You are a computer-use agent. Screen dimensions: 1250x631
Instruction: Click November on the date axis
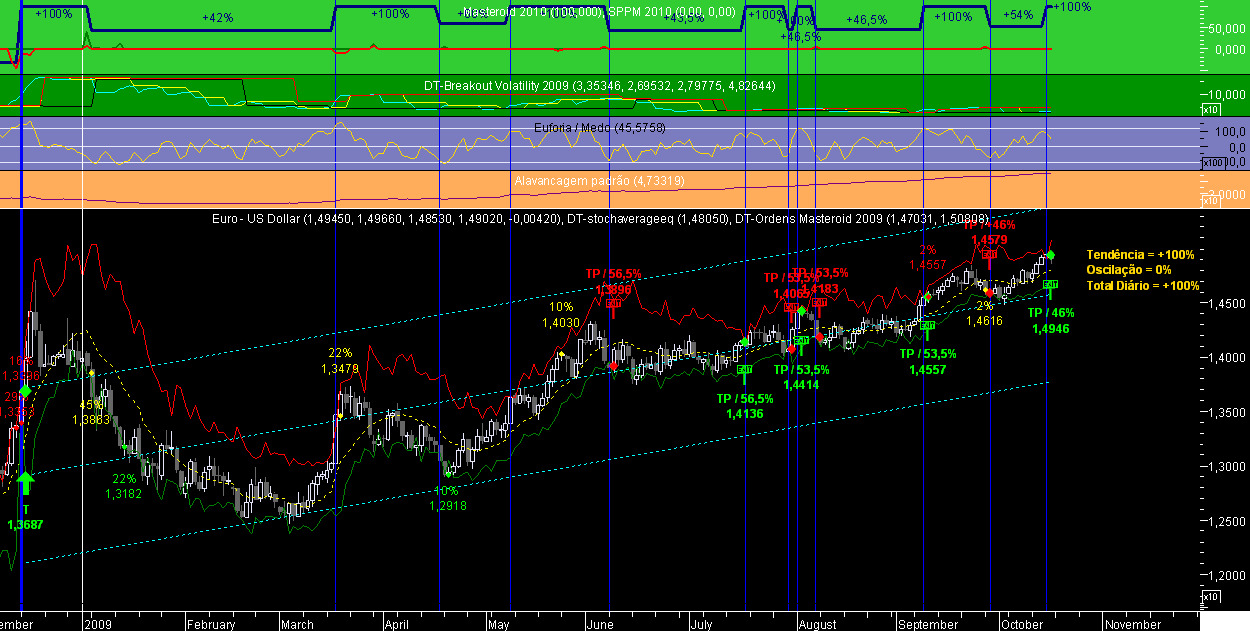tap(1133, 624)
